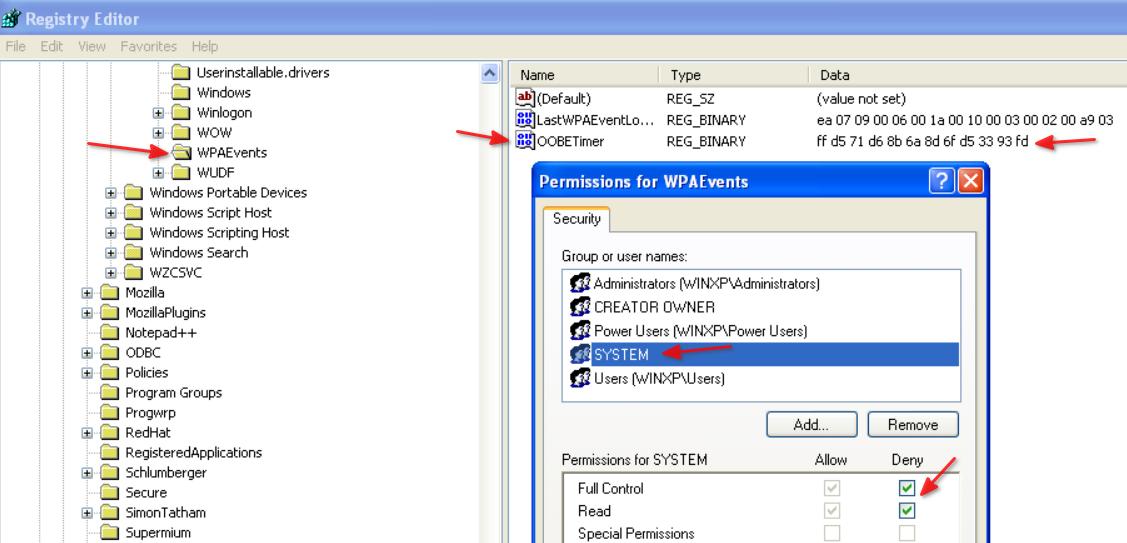
Task: Expand Windows Search key
Action: 111,253
